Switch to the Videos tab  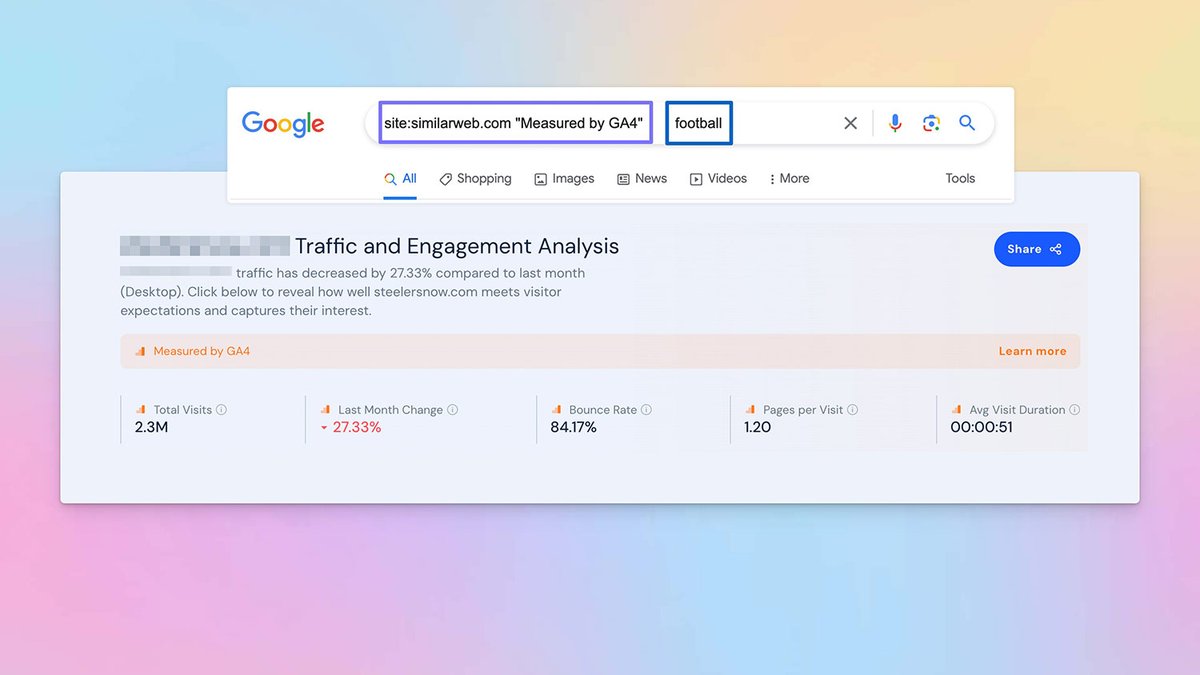[718, 178]
